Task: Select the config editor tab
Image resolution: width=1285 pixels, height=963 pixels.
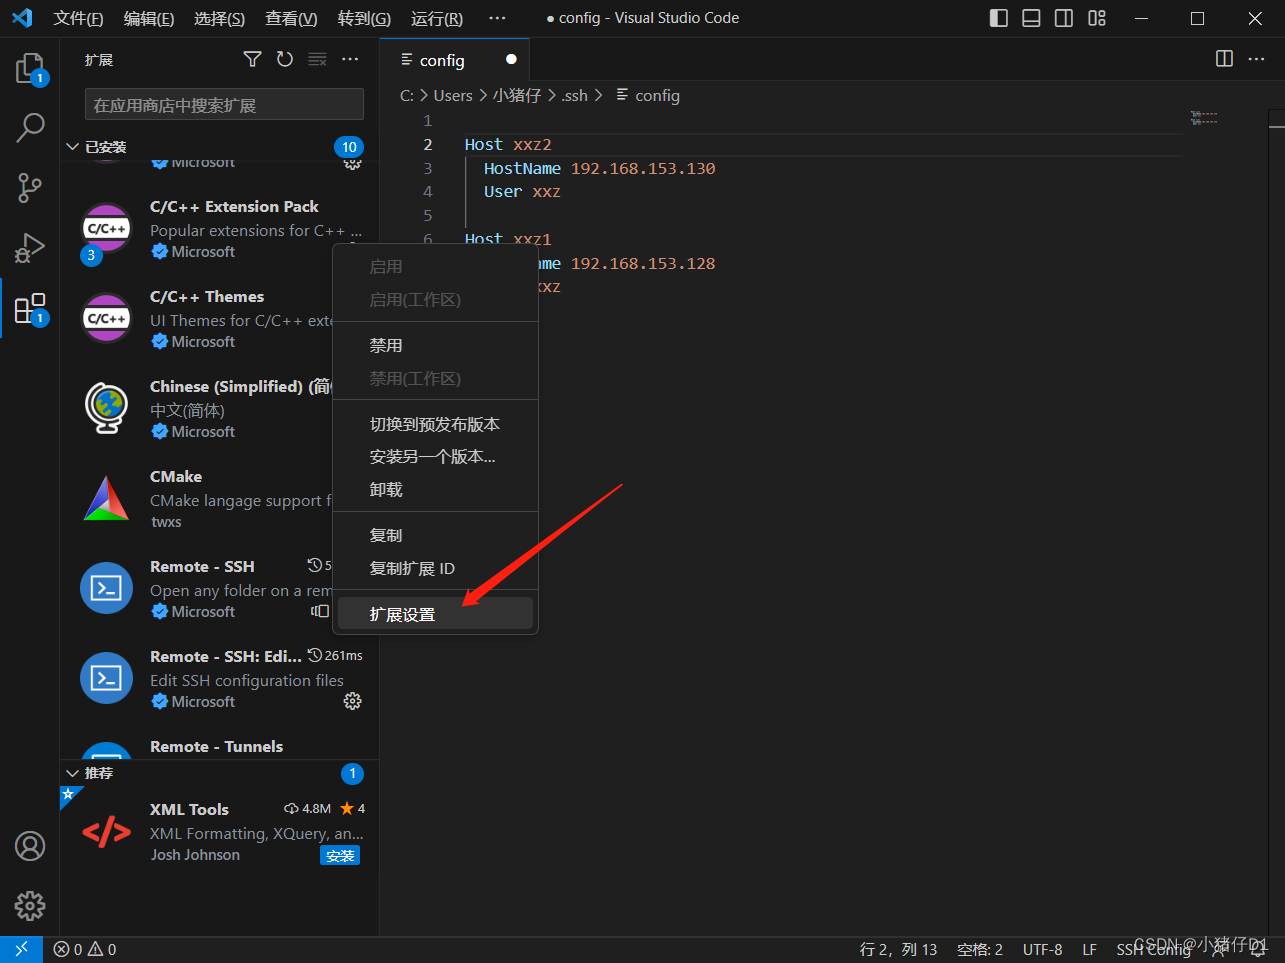Action: tap(455, 60)
